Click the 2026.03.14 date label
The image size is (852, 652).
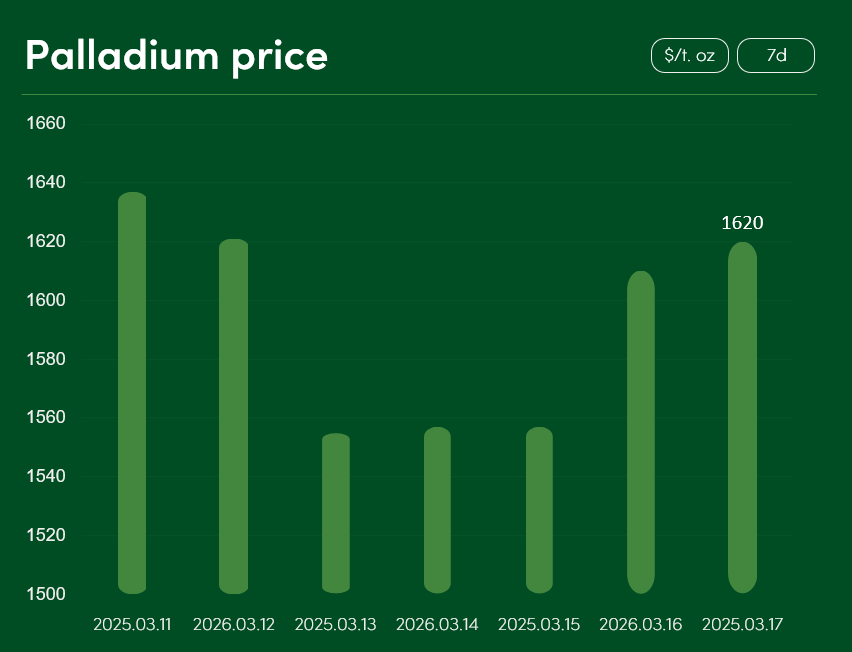click(437, 625)
